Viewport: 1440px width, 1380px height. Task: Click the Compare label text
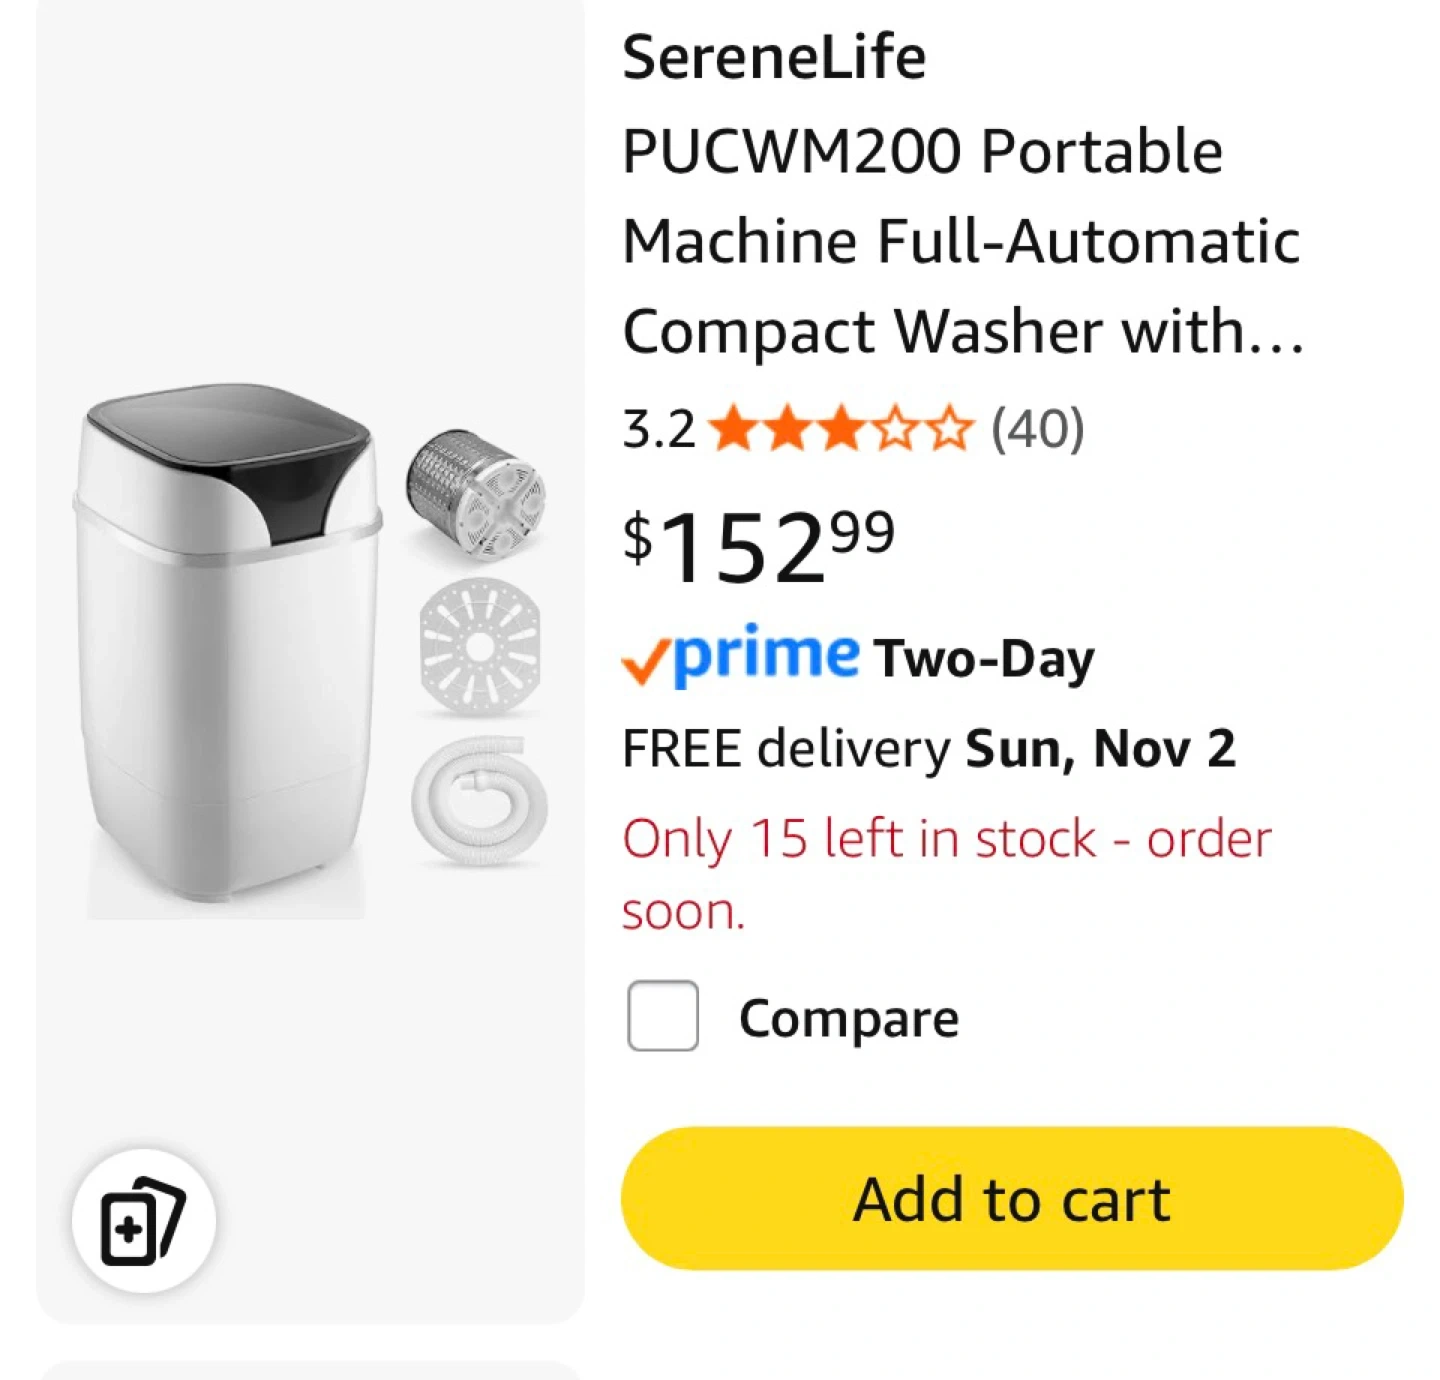[848, 1018]
